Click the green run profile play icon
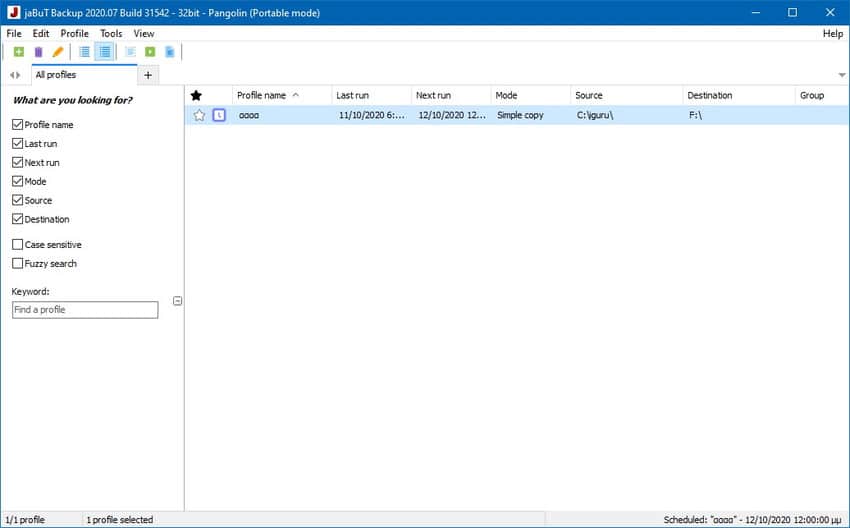The image size is (850, 528). (x=150, y=51)
